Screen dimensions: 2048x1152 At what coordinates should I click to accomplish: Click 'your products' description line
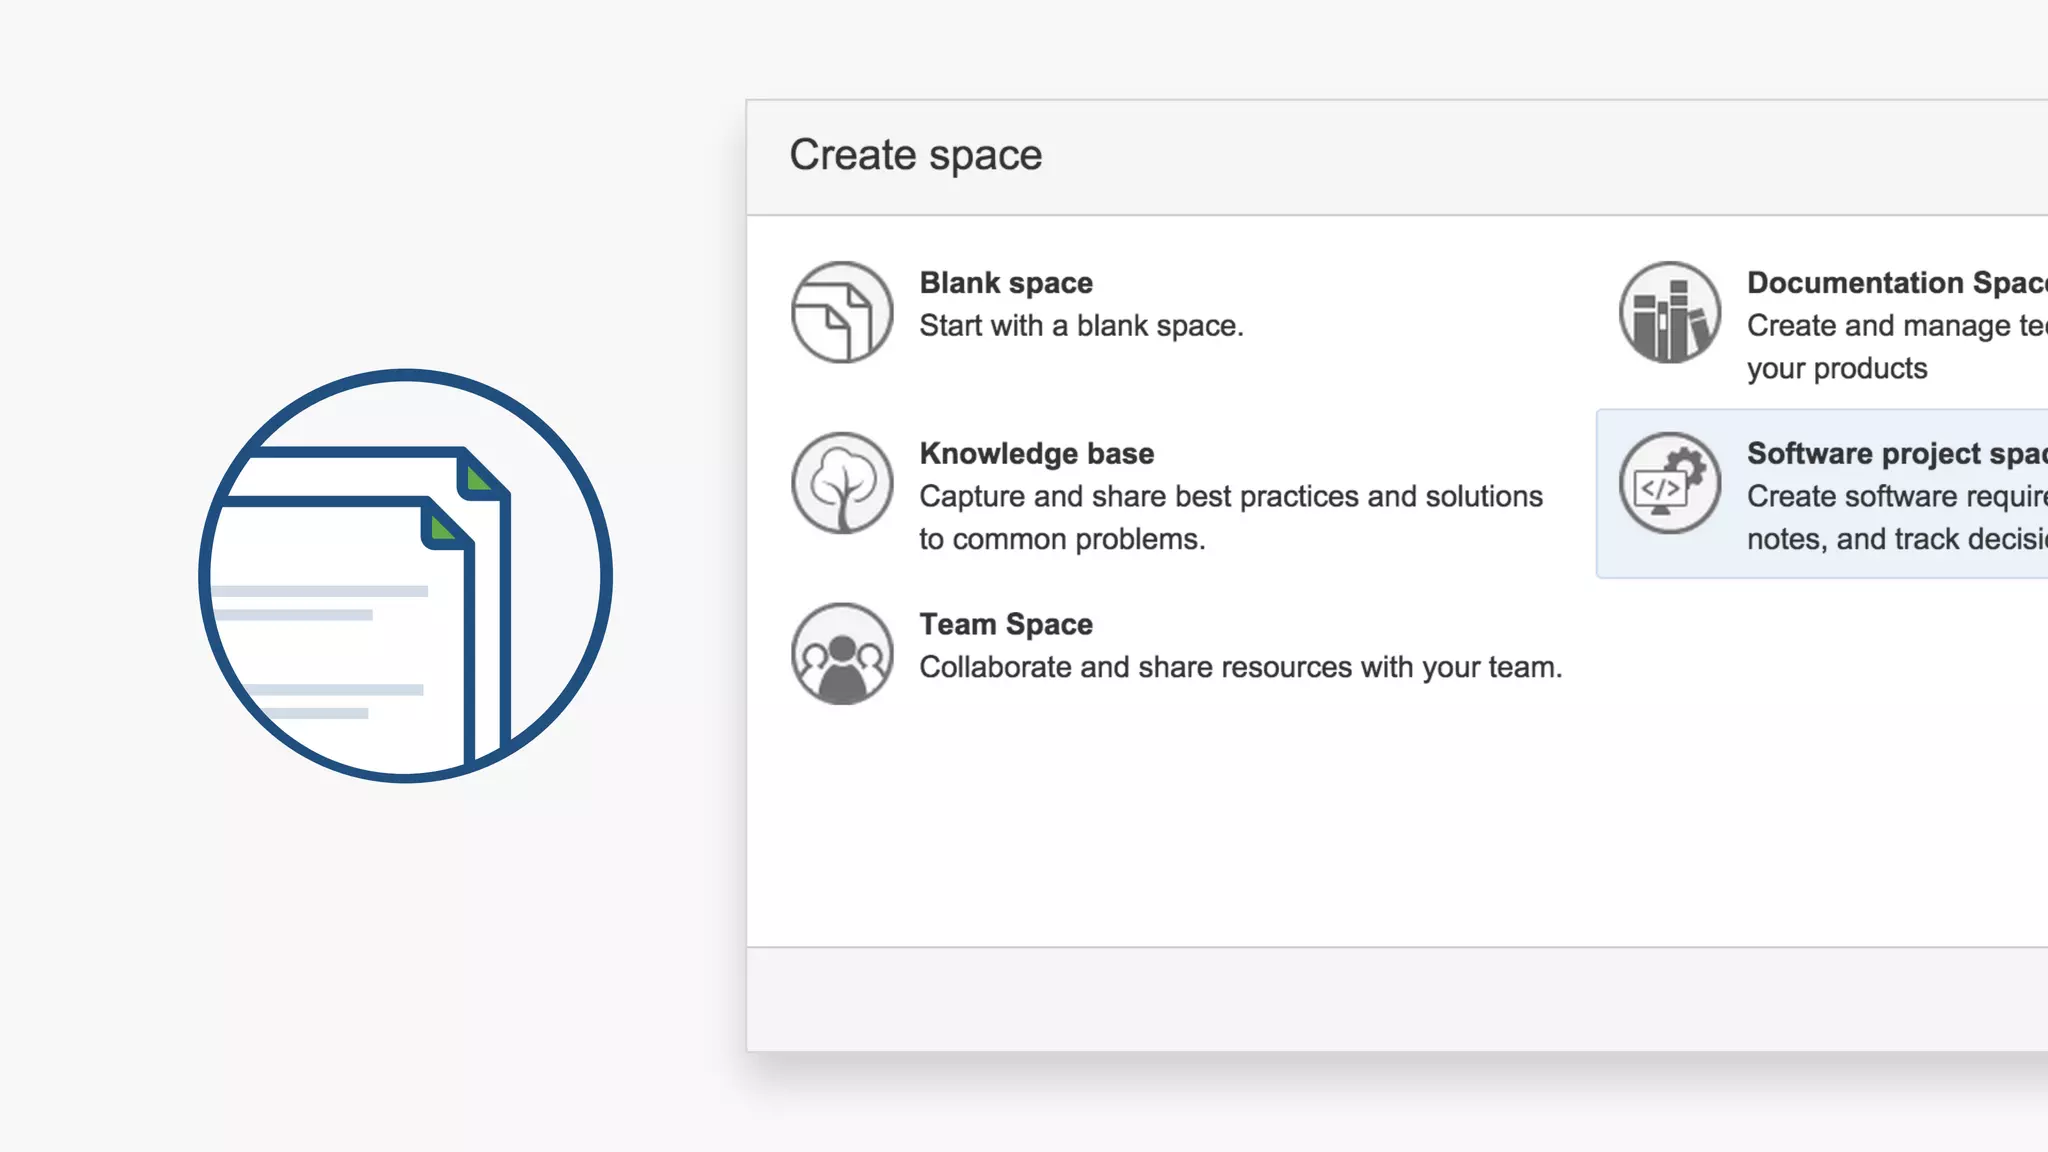coord(1836,369)
